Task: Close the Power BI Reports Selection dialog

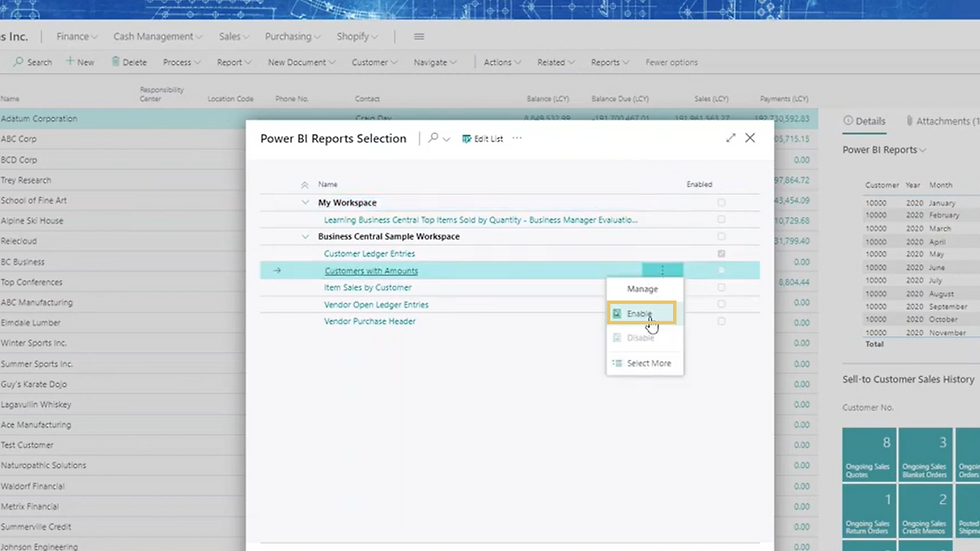Action: 750,137
